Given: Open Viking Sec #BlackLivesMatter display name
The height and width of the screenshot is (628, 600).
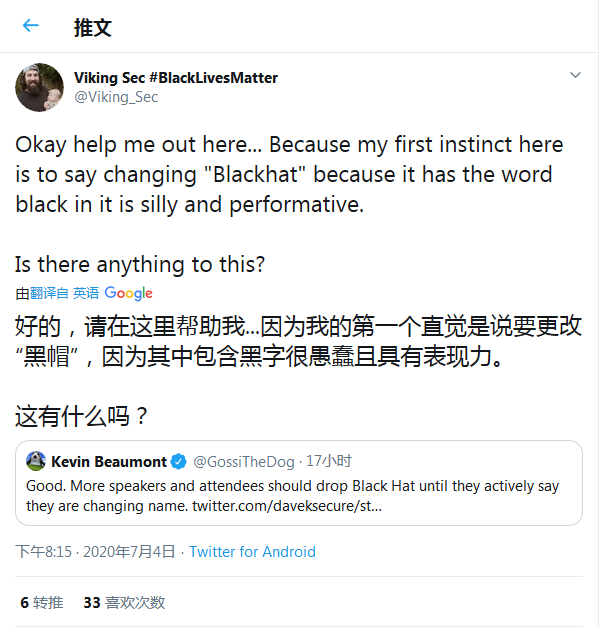Looking at the screenshot, I should click(176, 77).
